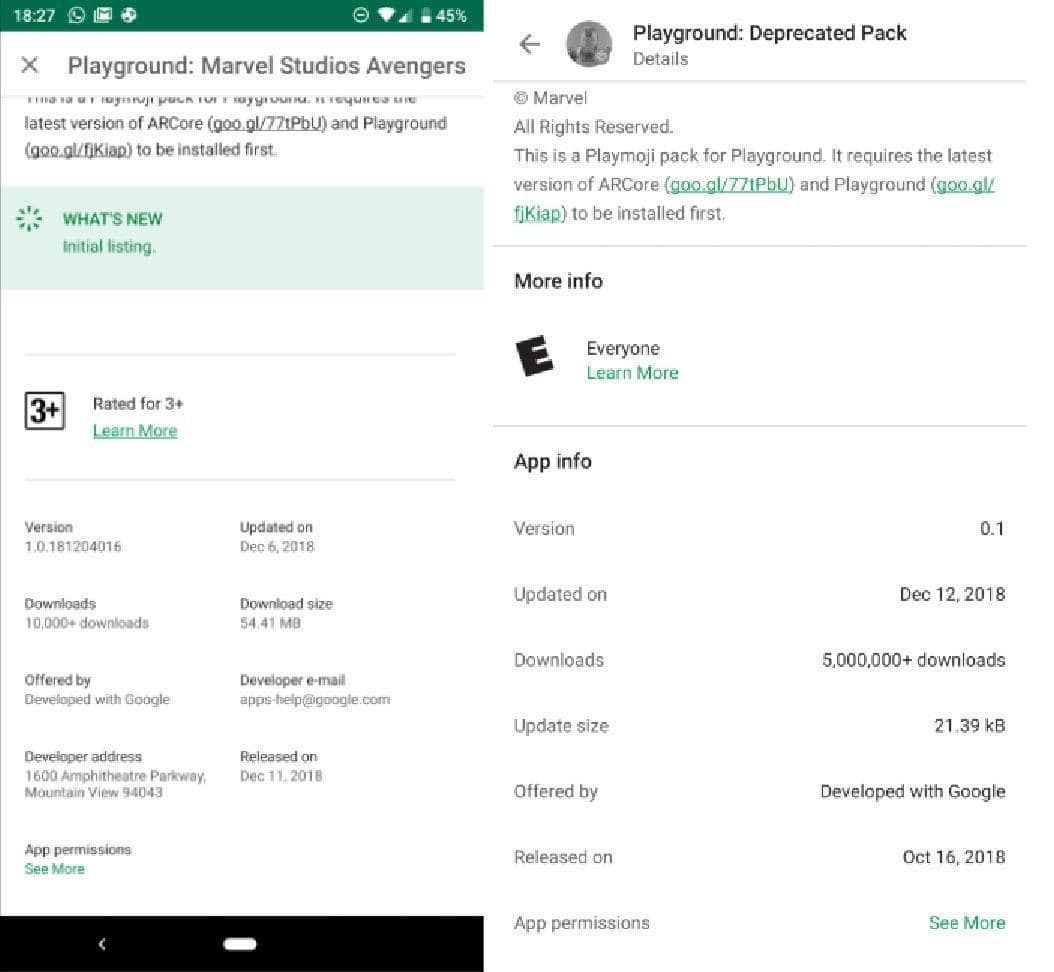1054x972 pixels.
Task: Select the 'Initial listing.' What's New text
Action: pyautogui.click(x=109, y=247)
